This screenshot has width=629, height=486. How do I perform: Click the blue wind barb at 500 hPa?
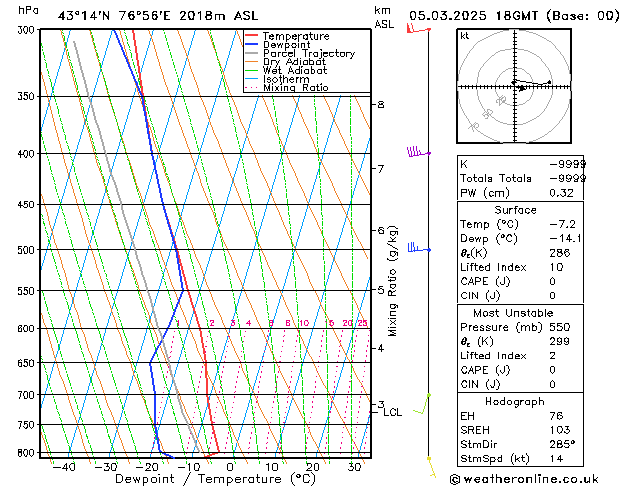click(416, 247)
